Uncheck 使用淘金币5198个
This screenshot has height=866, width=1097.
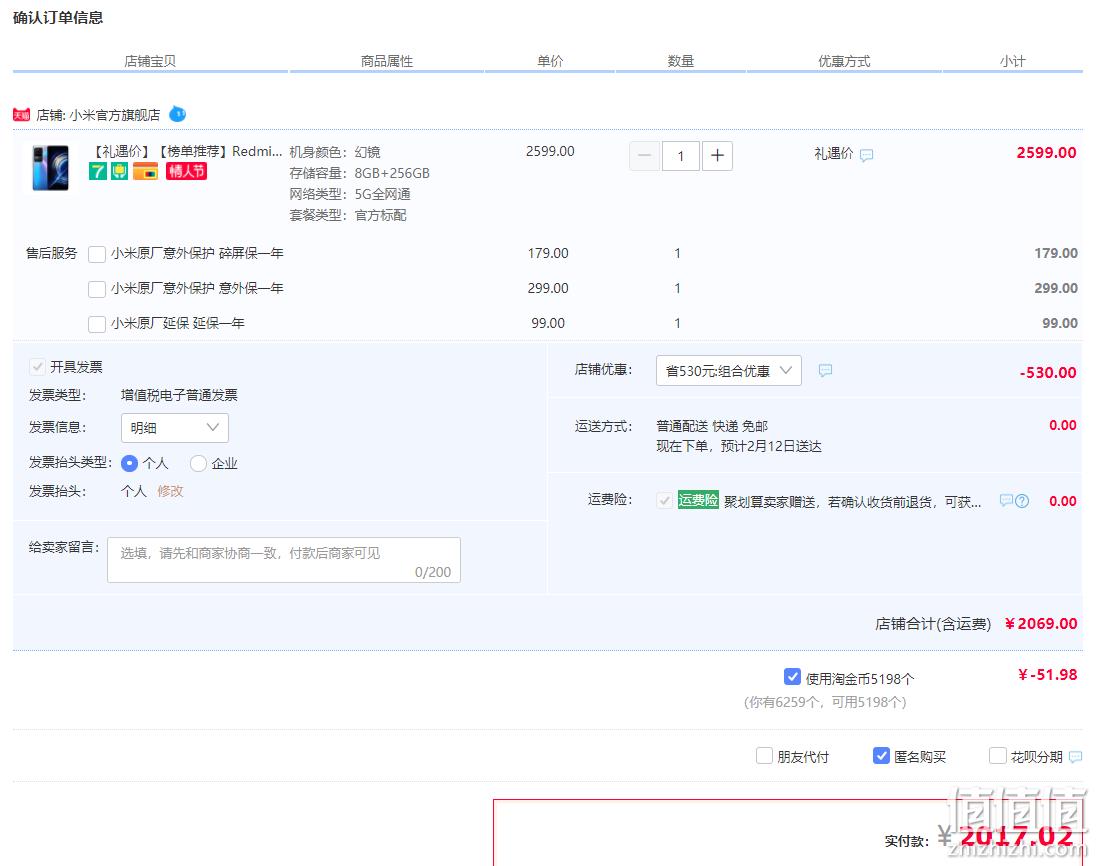point(792,676)
